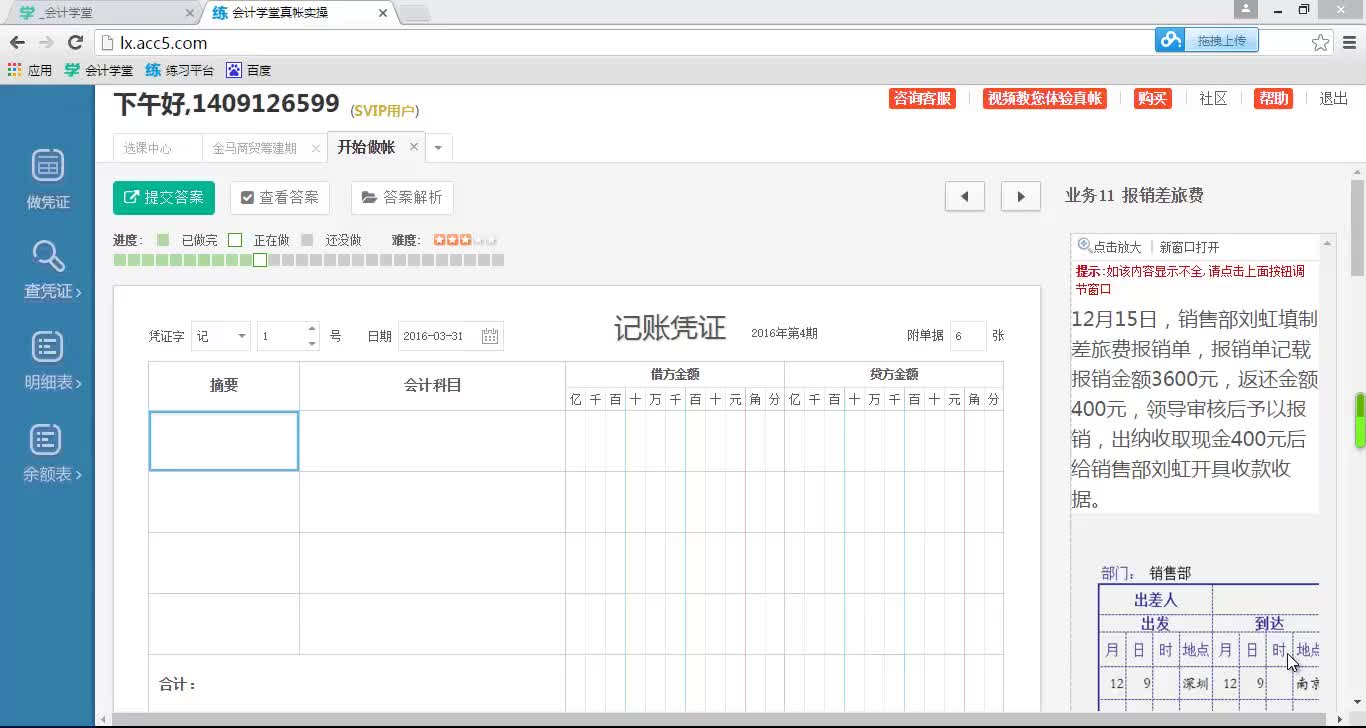
Task: Go to next task with right arrow
Action: (1020, 197)
